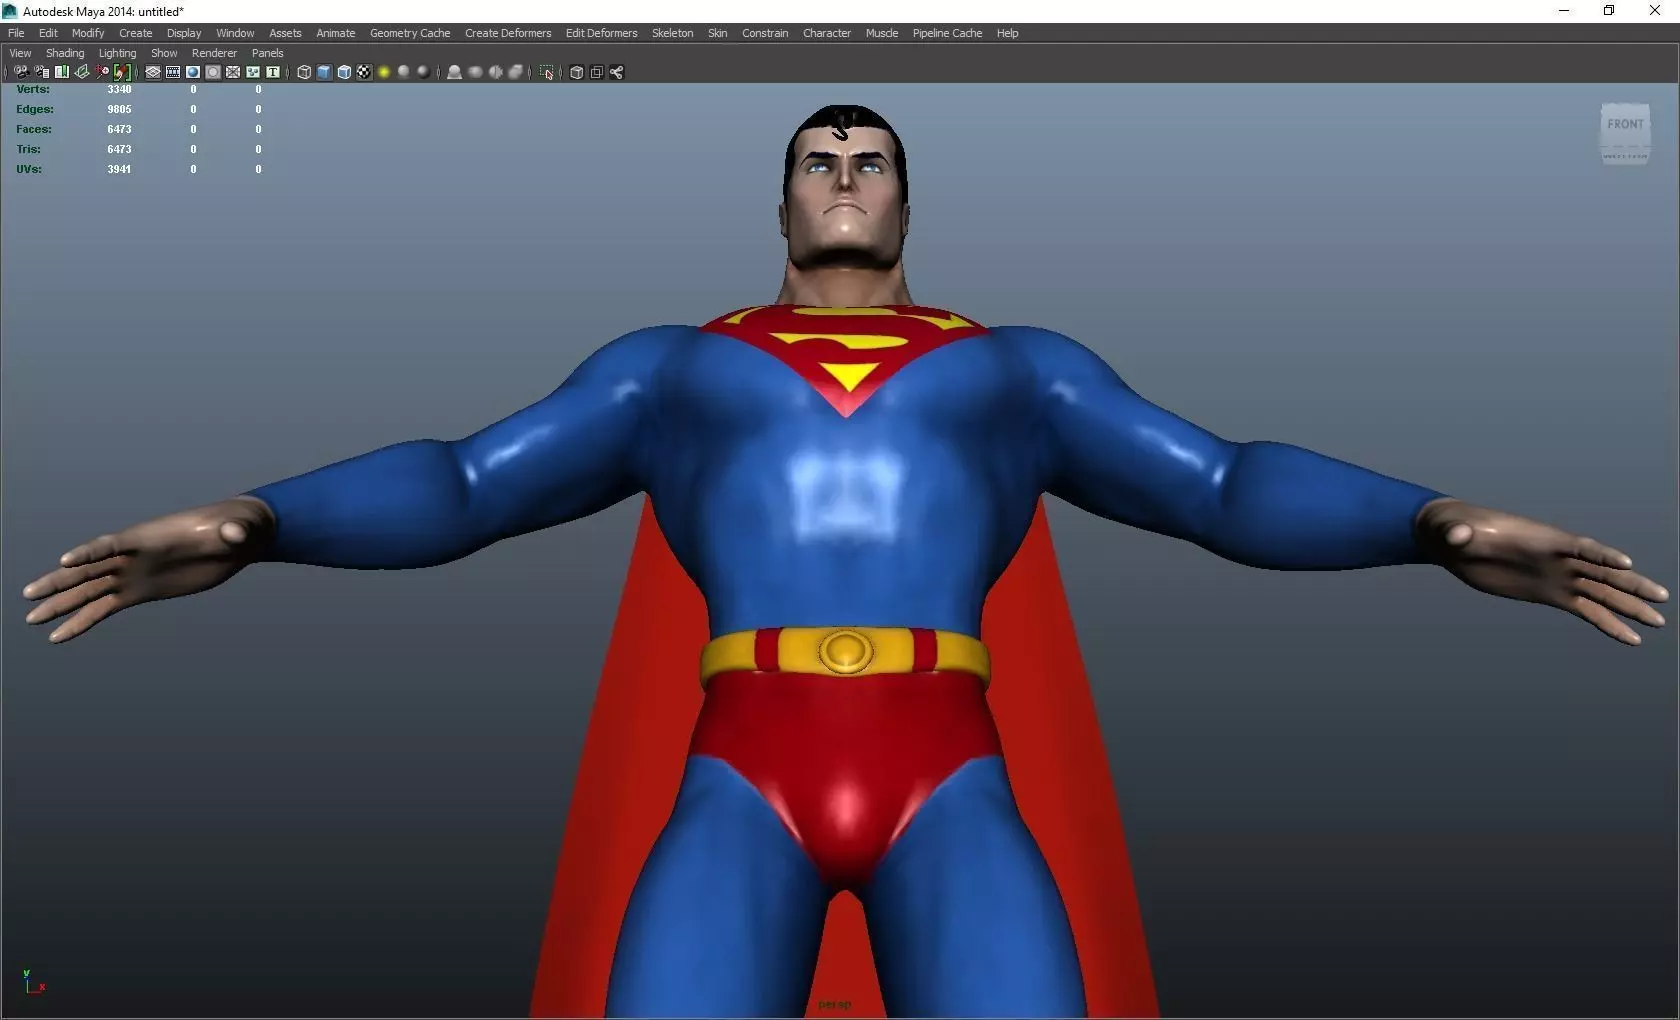Expand the panel Shading menu
1680x1020 pixels.
coord(65,53)
